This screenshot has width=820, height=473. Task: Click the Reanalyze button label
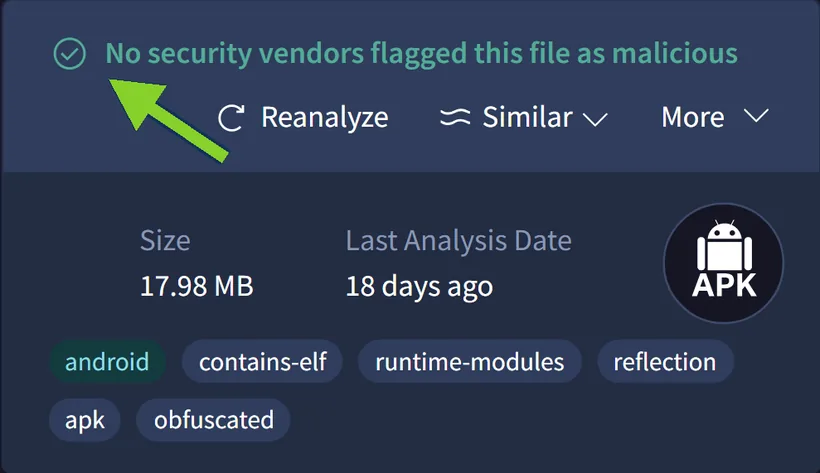pos(325,117)
